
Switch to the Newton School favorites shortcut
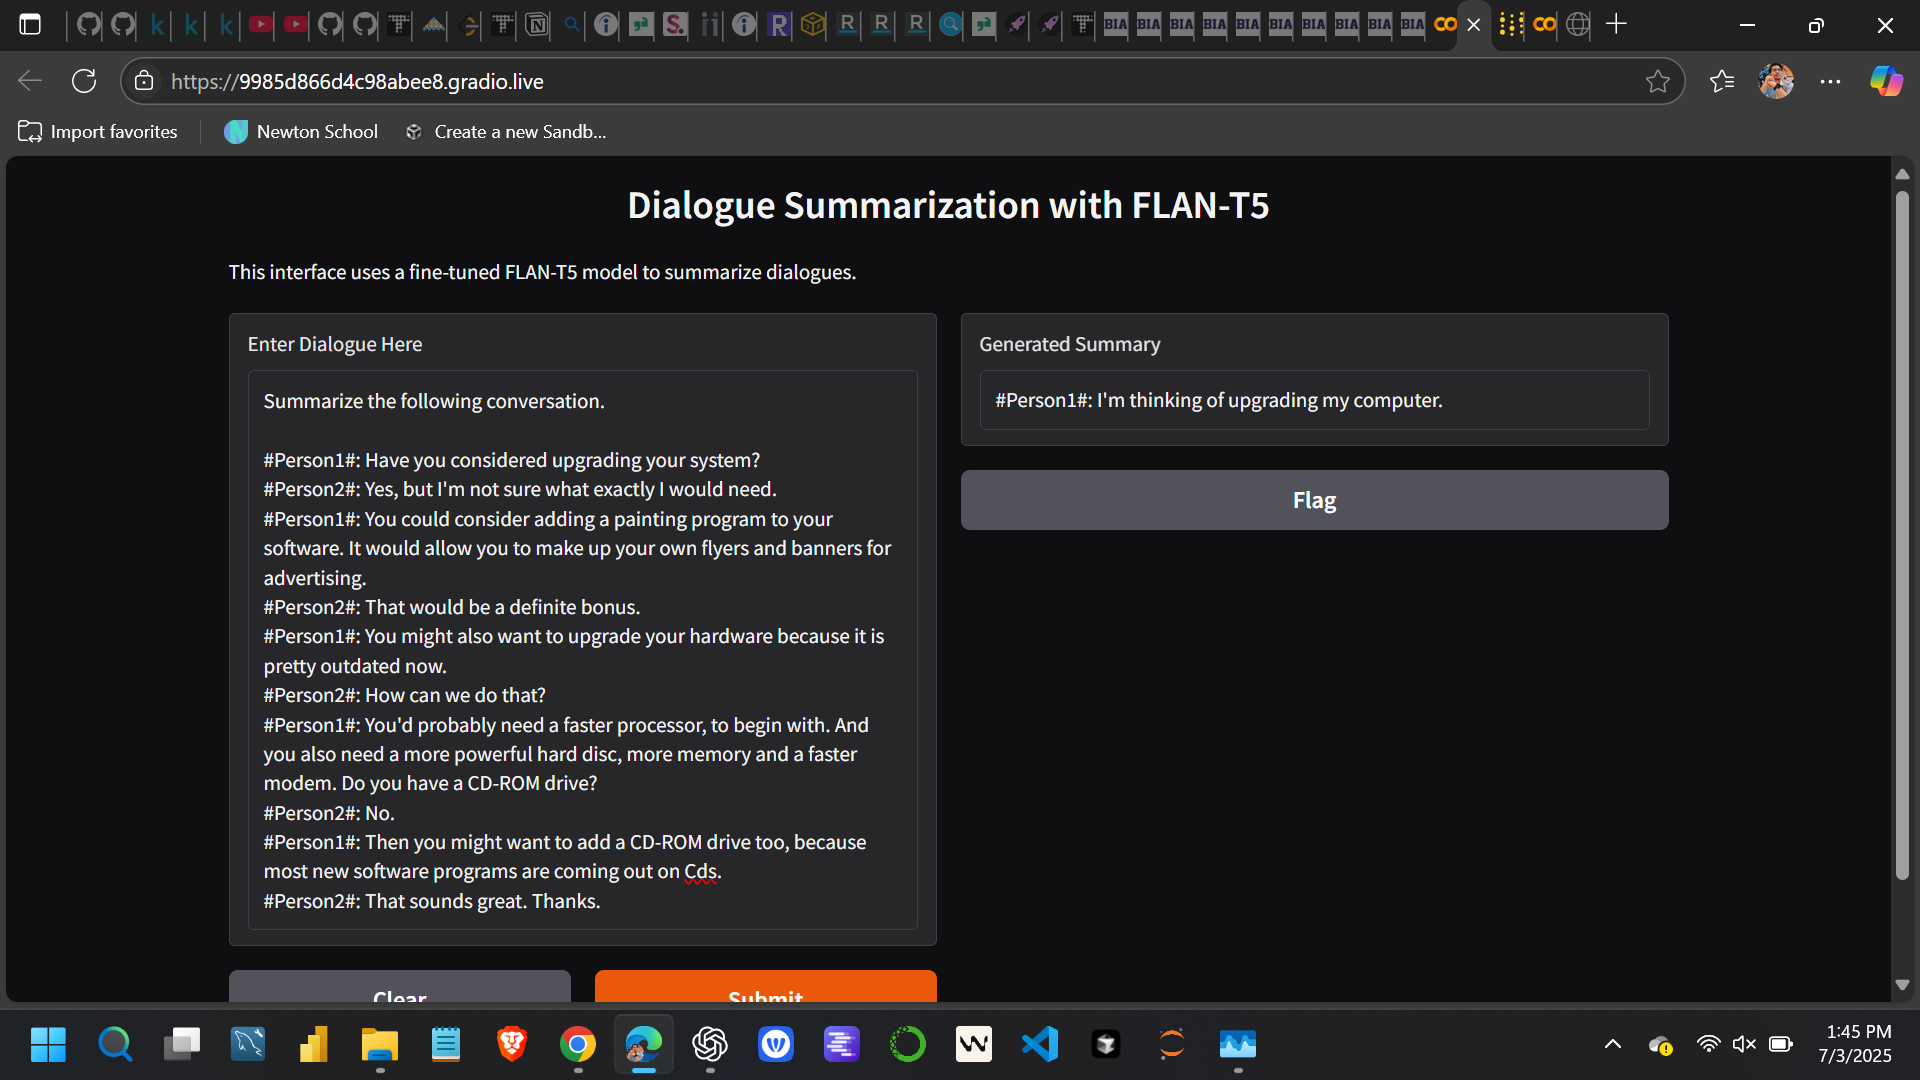(x=301, y=131)
